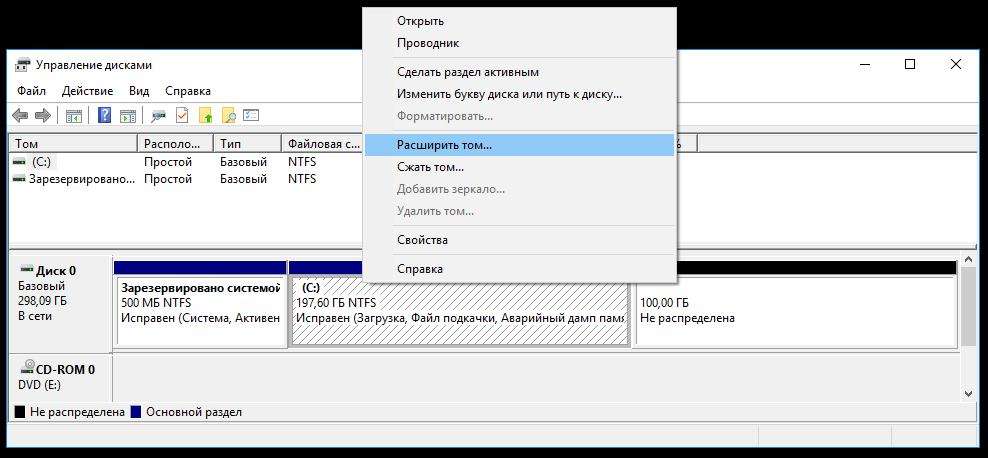
Task: Select the 100,00 ГБ unallocated space block
Action: tap(795, 310)
